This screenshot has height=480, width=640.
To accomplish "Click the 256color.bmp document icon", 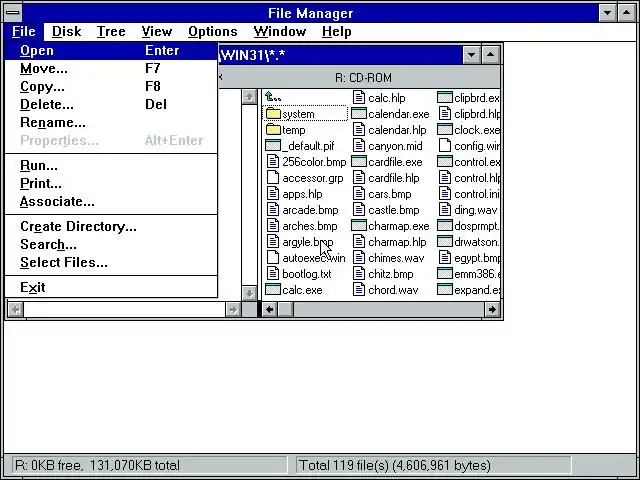I will click(273, 162).
